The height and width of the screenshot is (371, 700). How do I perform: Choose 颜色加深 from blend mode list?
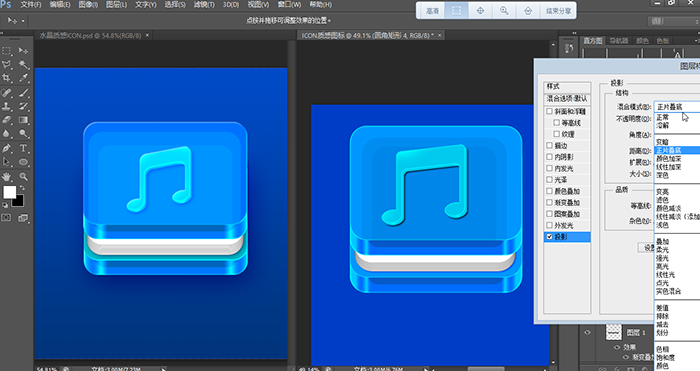[x=669, y=158]
